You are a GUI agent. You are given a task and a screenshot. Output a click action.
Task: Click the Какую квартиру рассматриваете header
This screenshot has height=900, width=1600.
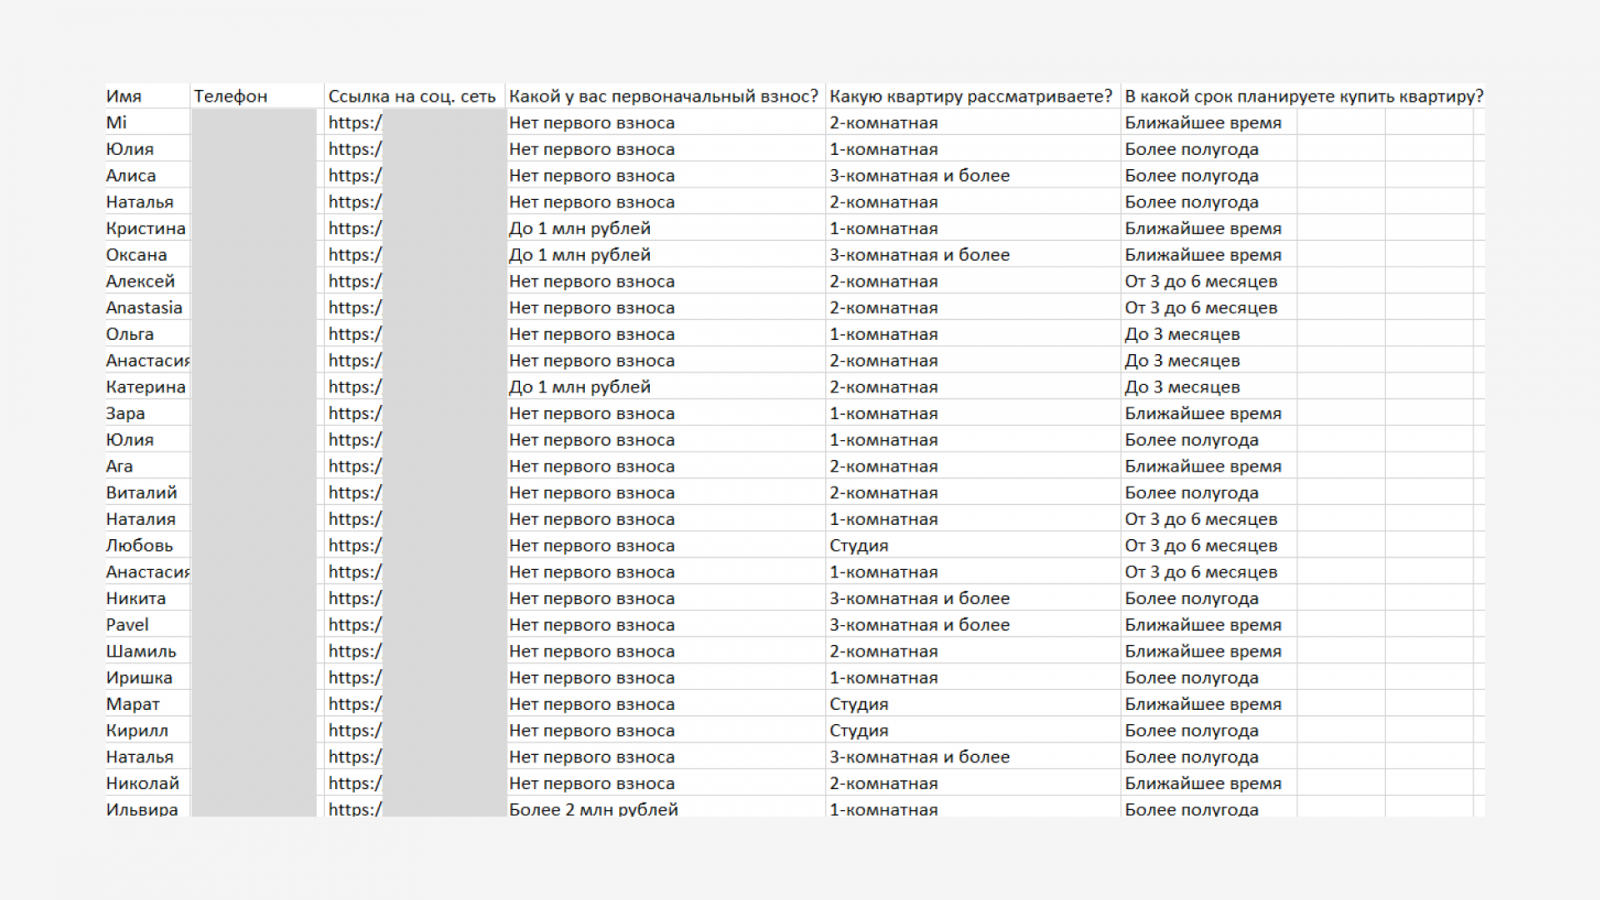970,96
